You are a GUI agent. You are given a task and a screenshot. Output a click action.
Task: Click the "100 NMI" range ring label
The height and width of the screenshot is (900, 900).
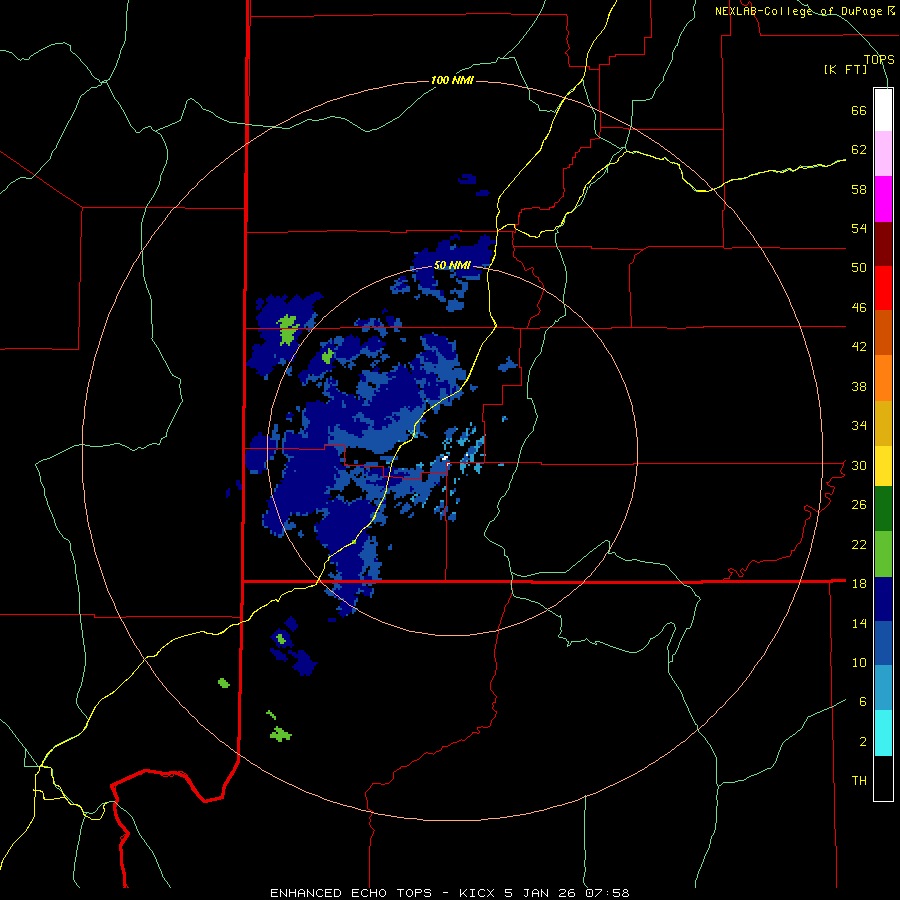(452, 80)
